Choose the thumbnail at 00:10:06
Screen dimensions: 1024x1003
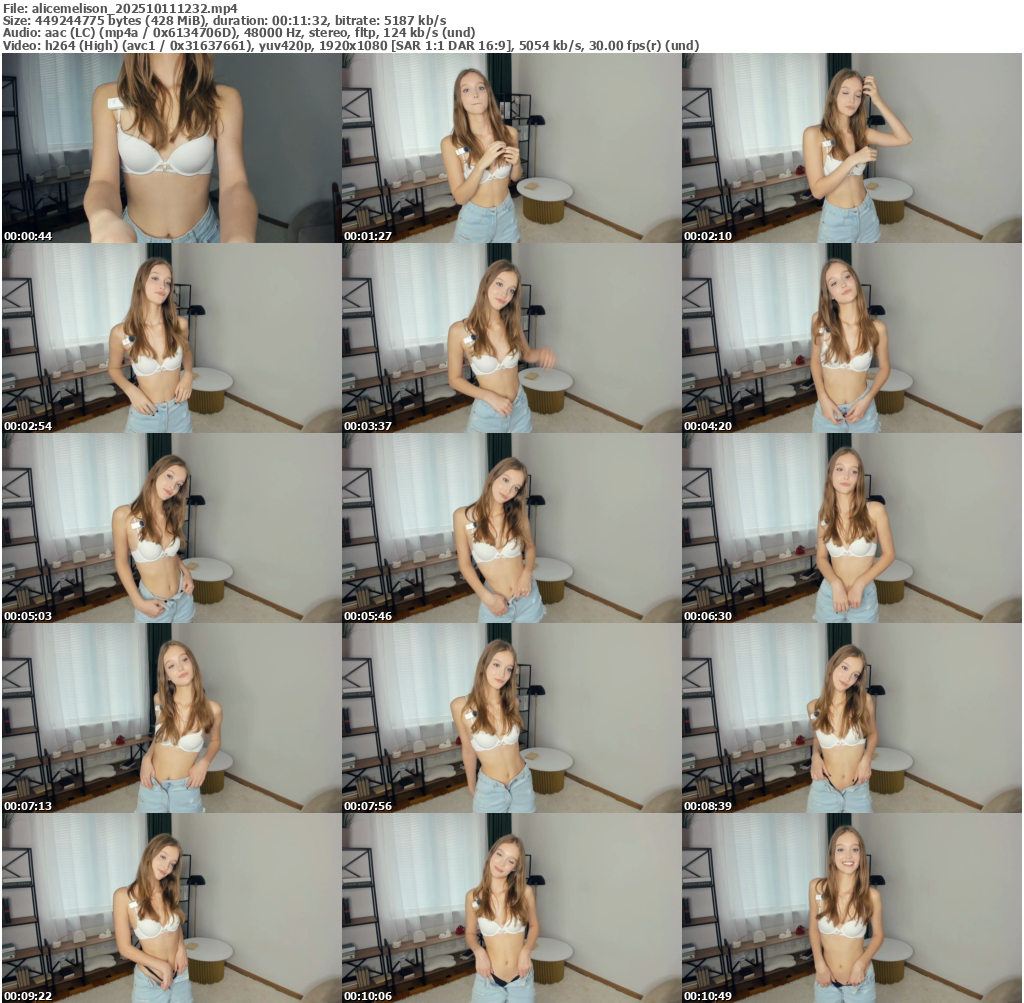tap(511, 908)
